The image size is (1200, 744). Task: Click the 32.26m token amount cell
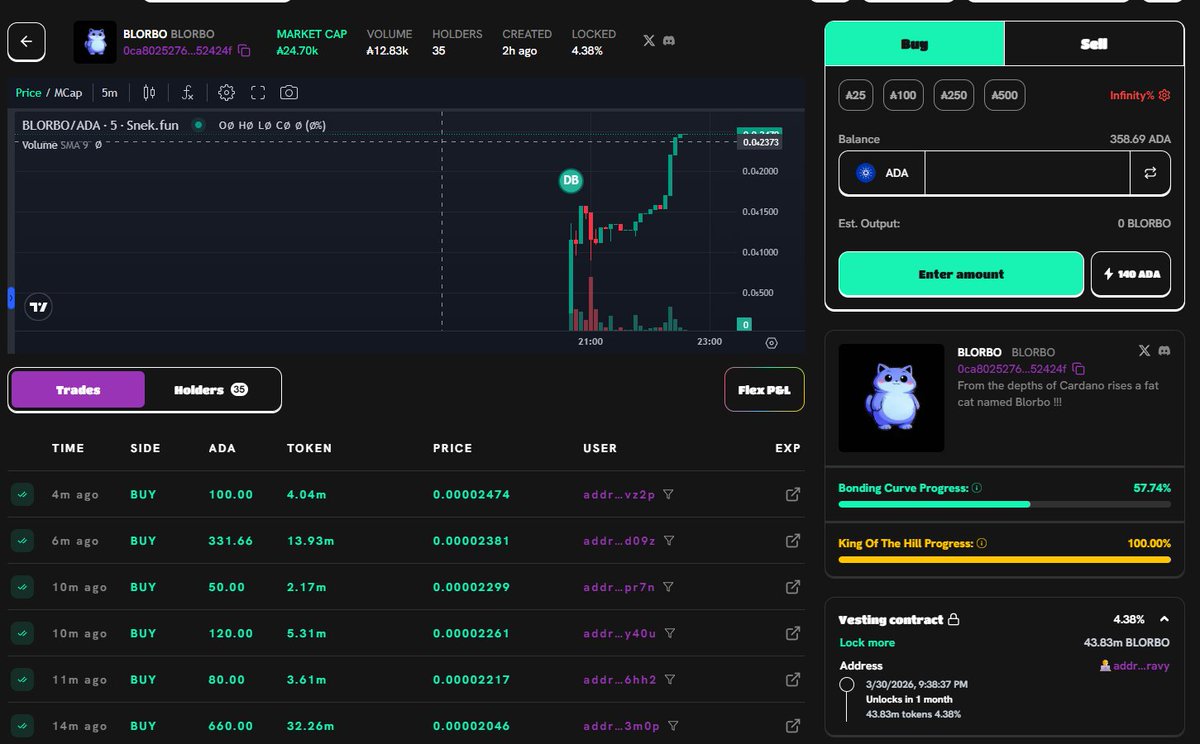click(313, 725)
